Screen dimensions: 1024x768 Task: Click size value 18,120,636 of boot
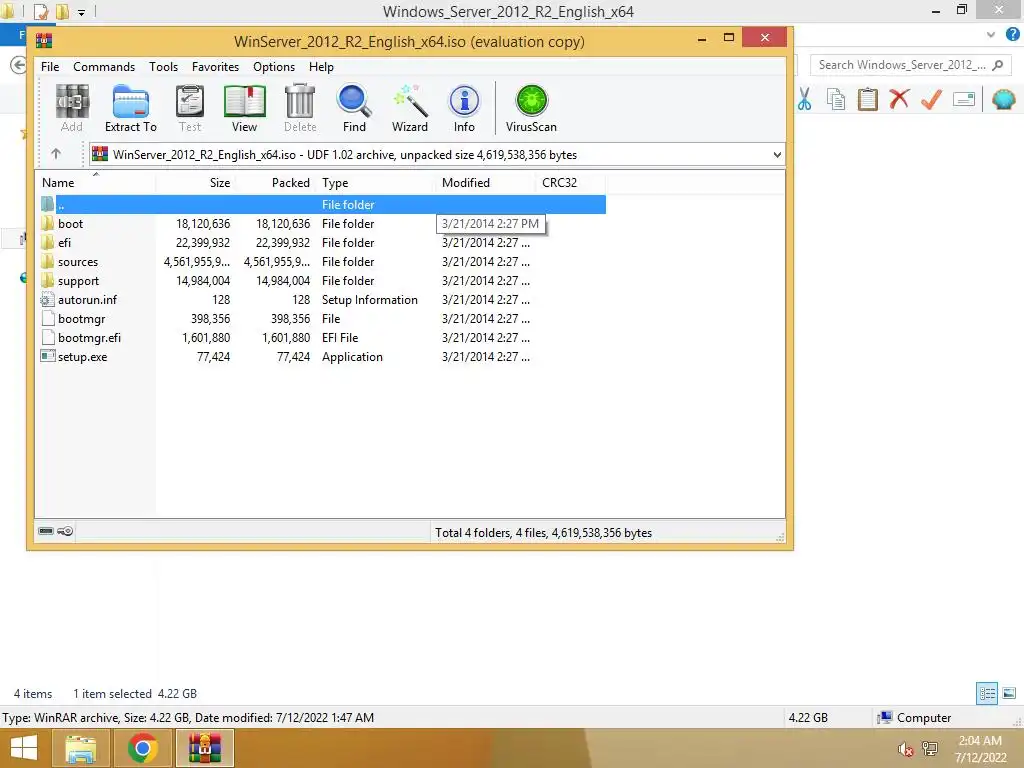coord(203,224)
